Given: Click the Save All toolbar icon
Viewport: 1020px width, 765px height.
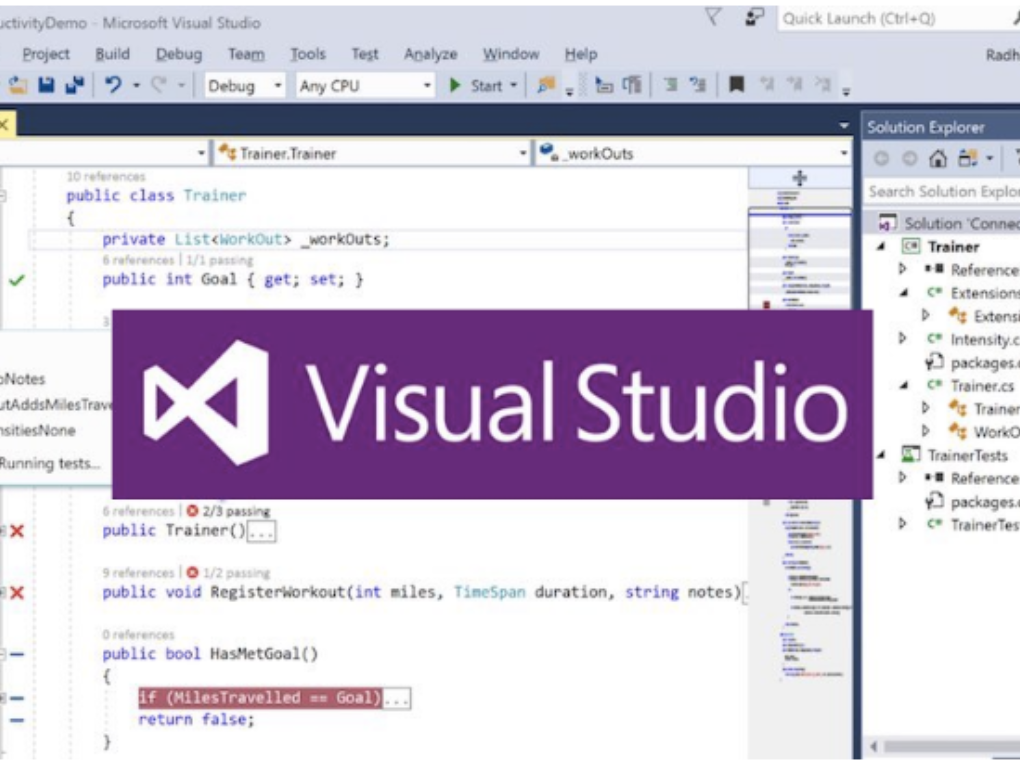Looking at the screenshot, I should 74,86.
